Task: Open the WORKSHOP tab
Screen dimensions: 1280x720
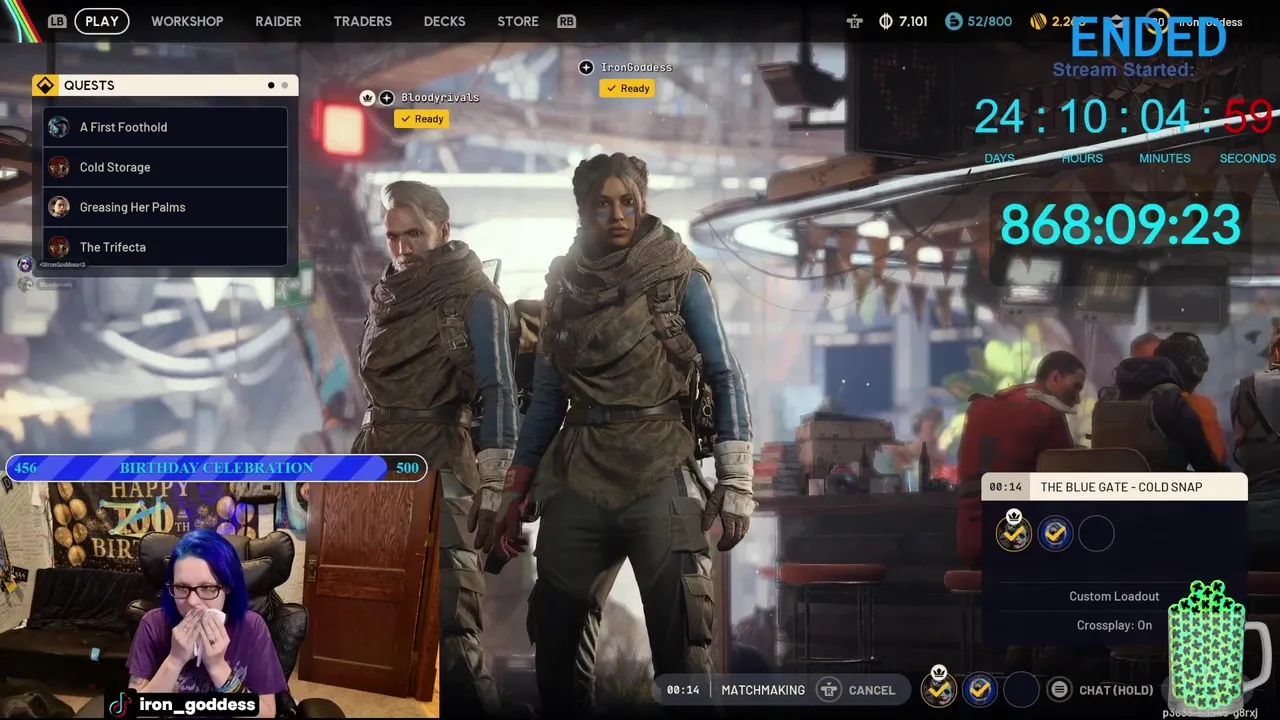Action: 187,21
